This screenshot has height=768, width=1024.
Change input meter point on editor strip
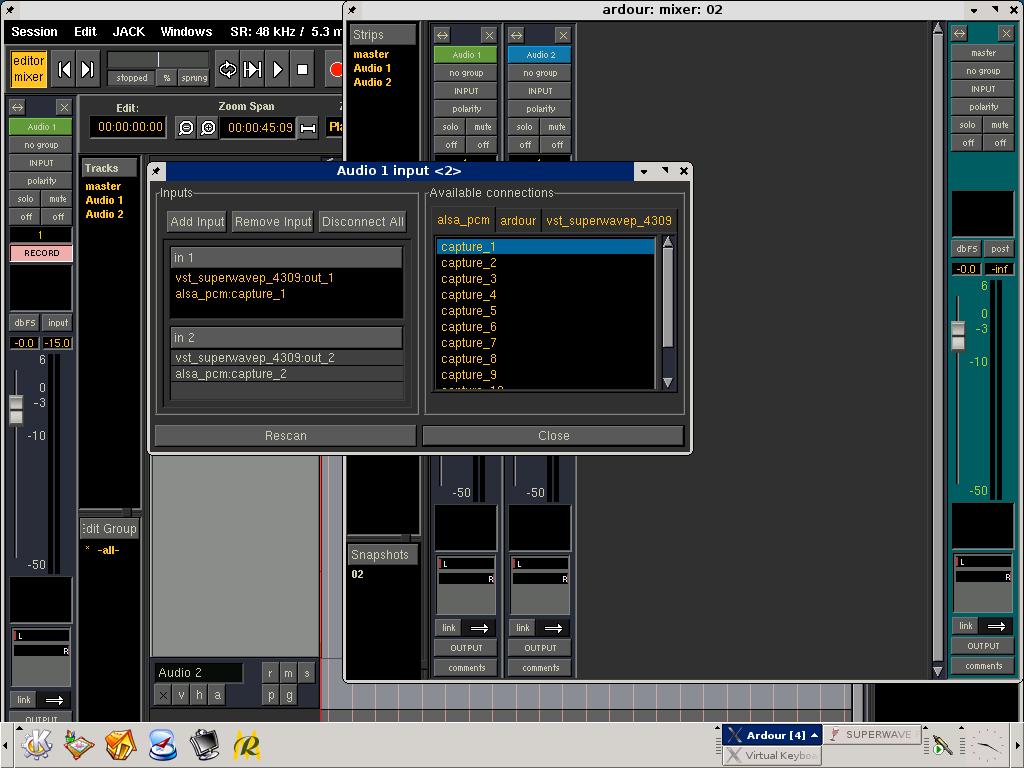pyautogui.click(x=57, y=323)
